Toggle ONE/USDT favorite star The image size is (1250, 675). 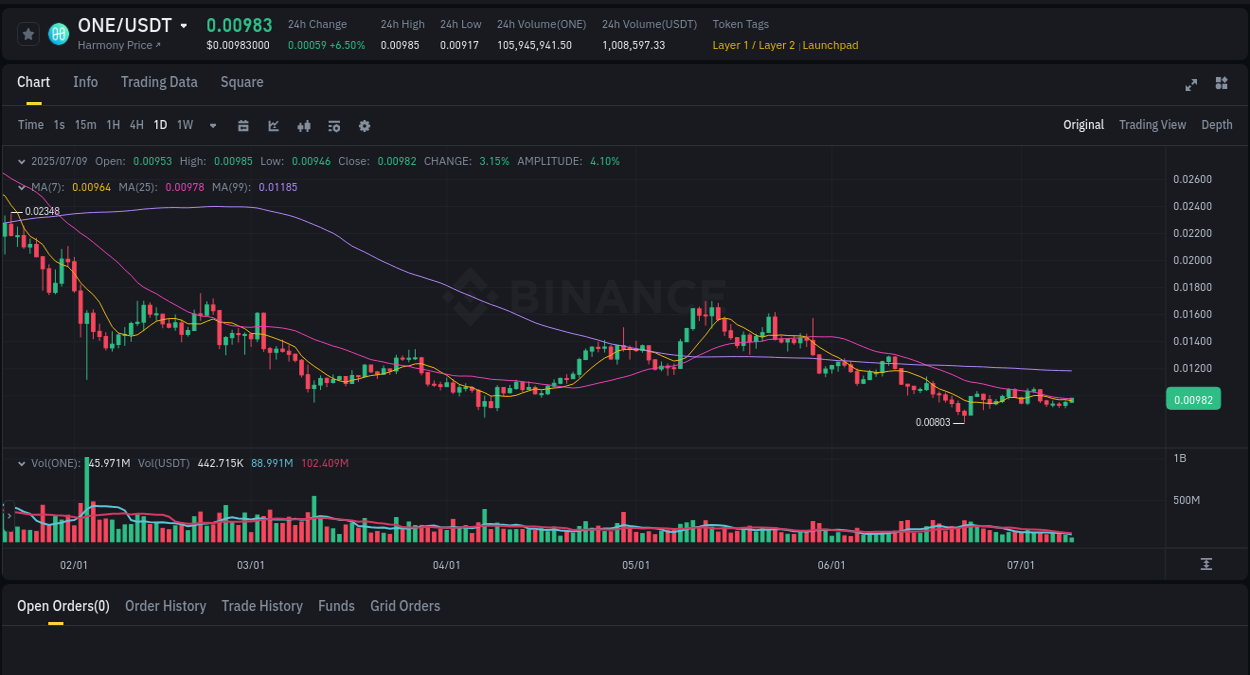coord(27,33)
